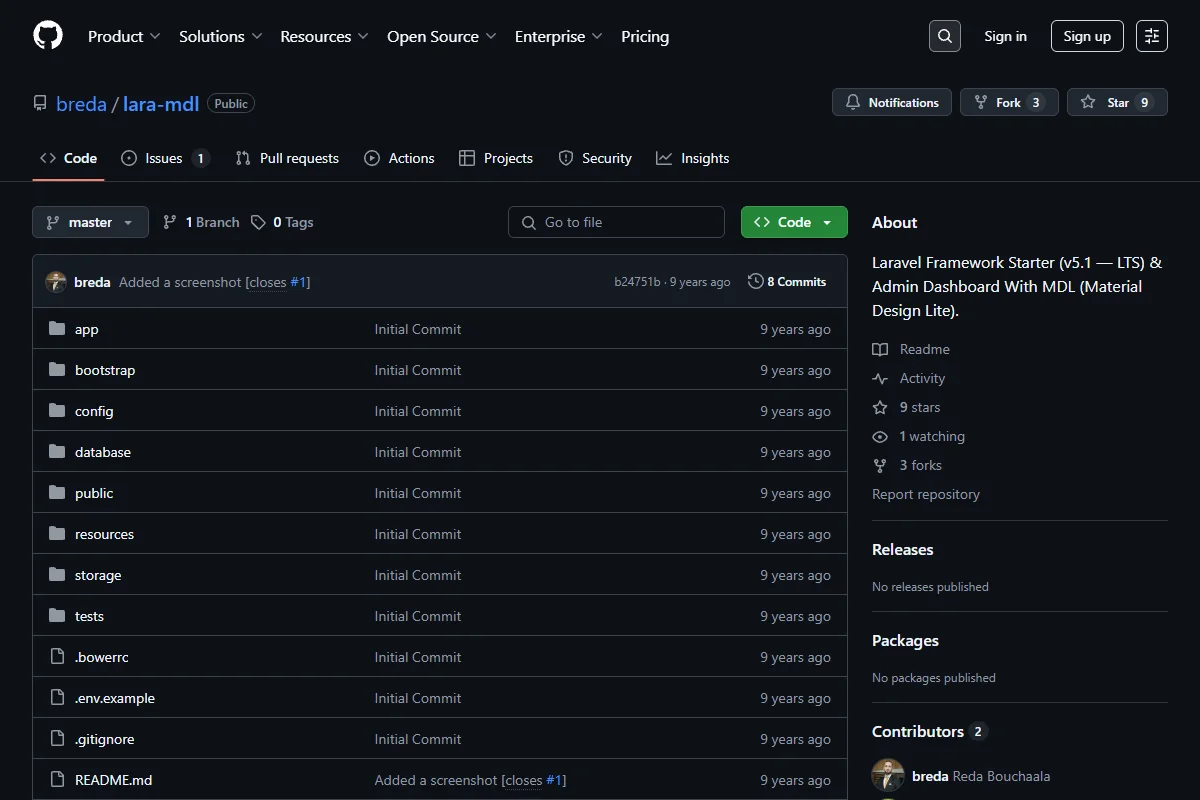Open the resources folder
This screenshot has height=800, width=1200.
pyautogui.click(x=104, y=534)
